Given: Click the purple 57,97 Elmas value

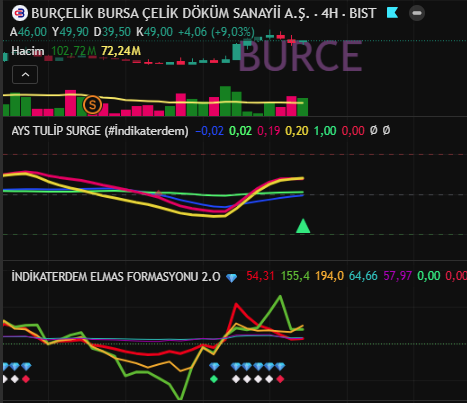Looking at the screenshot, I should [x=398, y=276].
